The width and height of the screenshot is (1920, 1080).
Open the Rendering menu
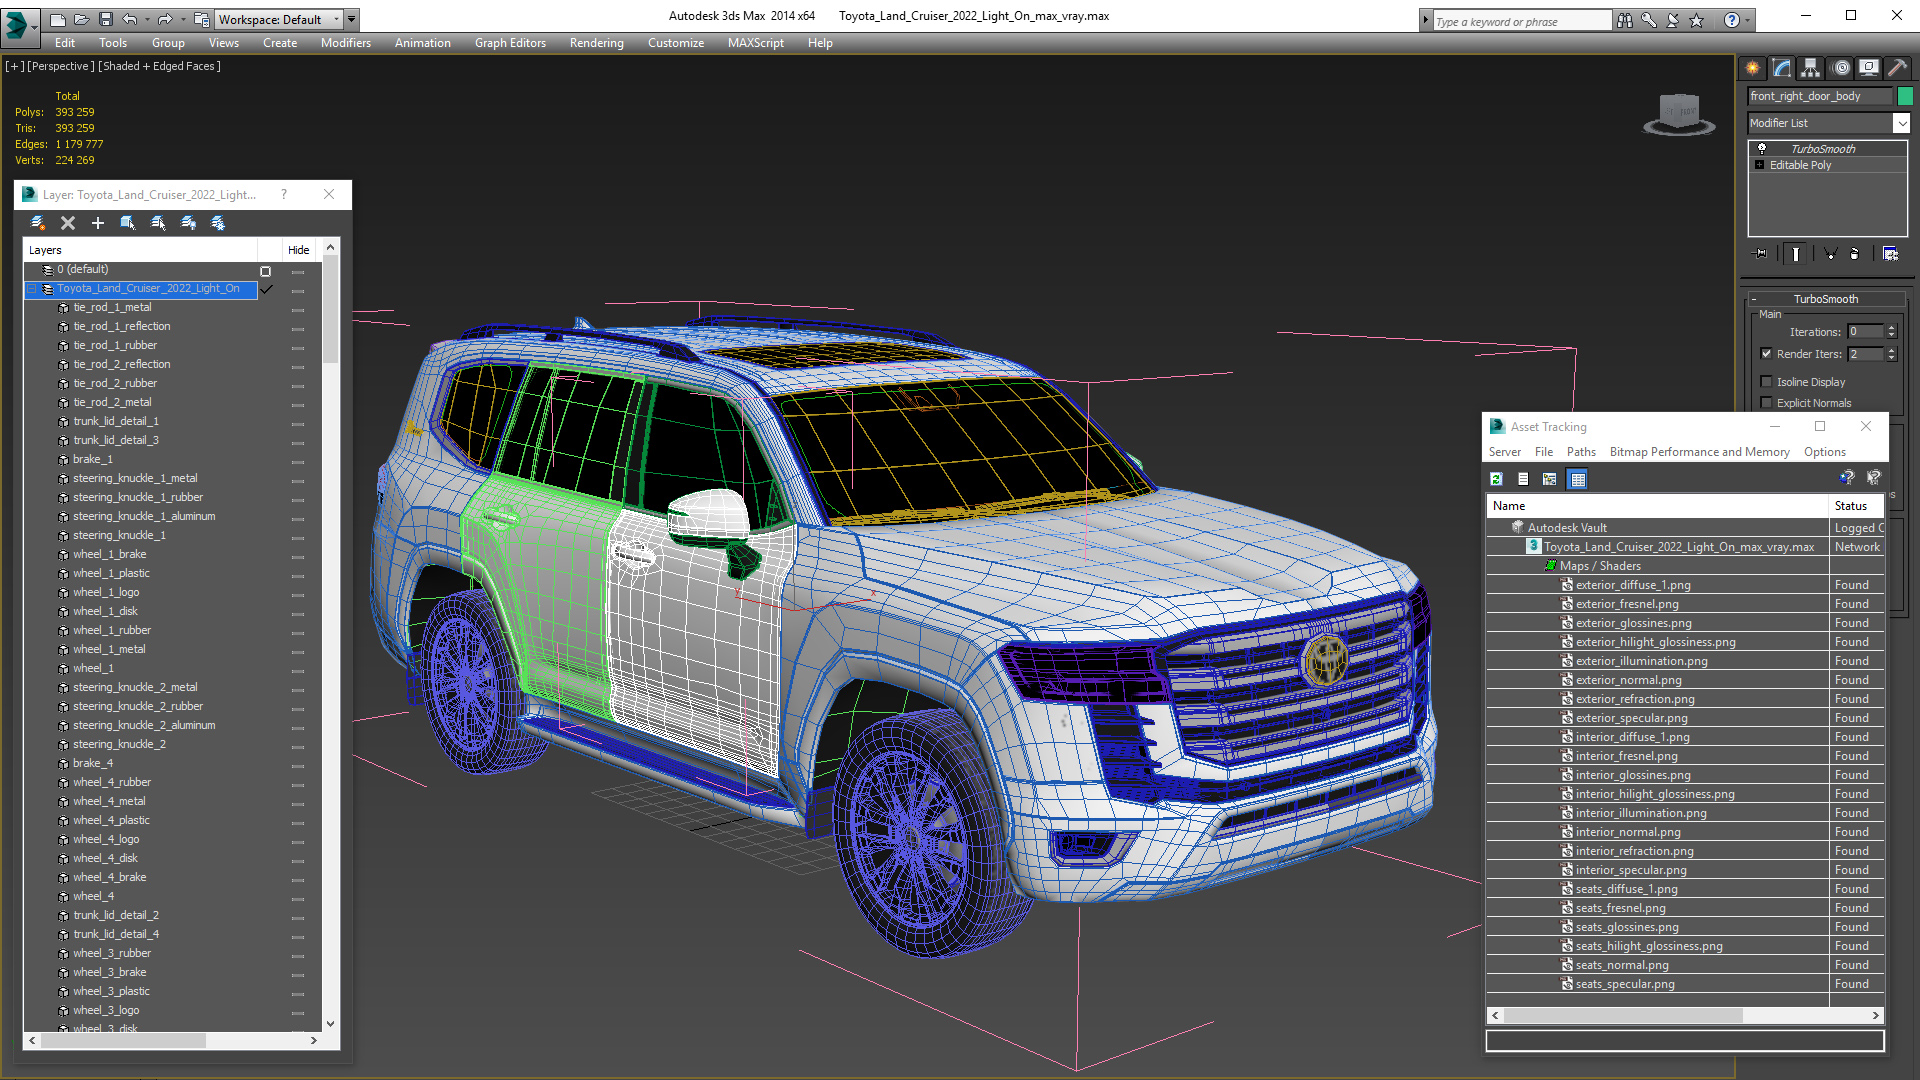click(x=596, y=43)
